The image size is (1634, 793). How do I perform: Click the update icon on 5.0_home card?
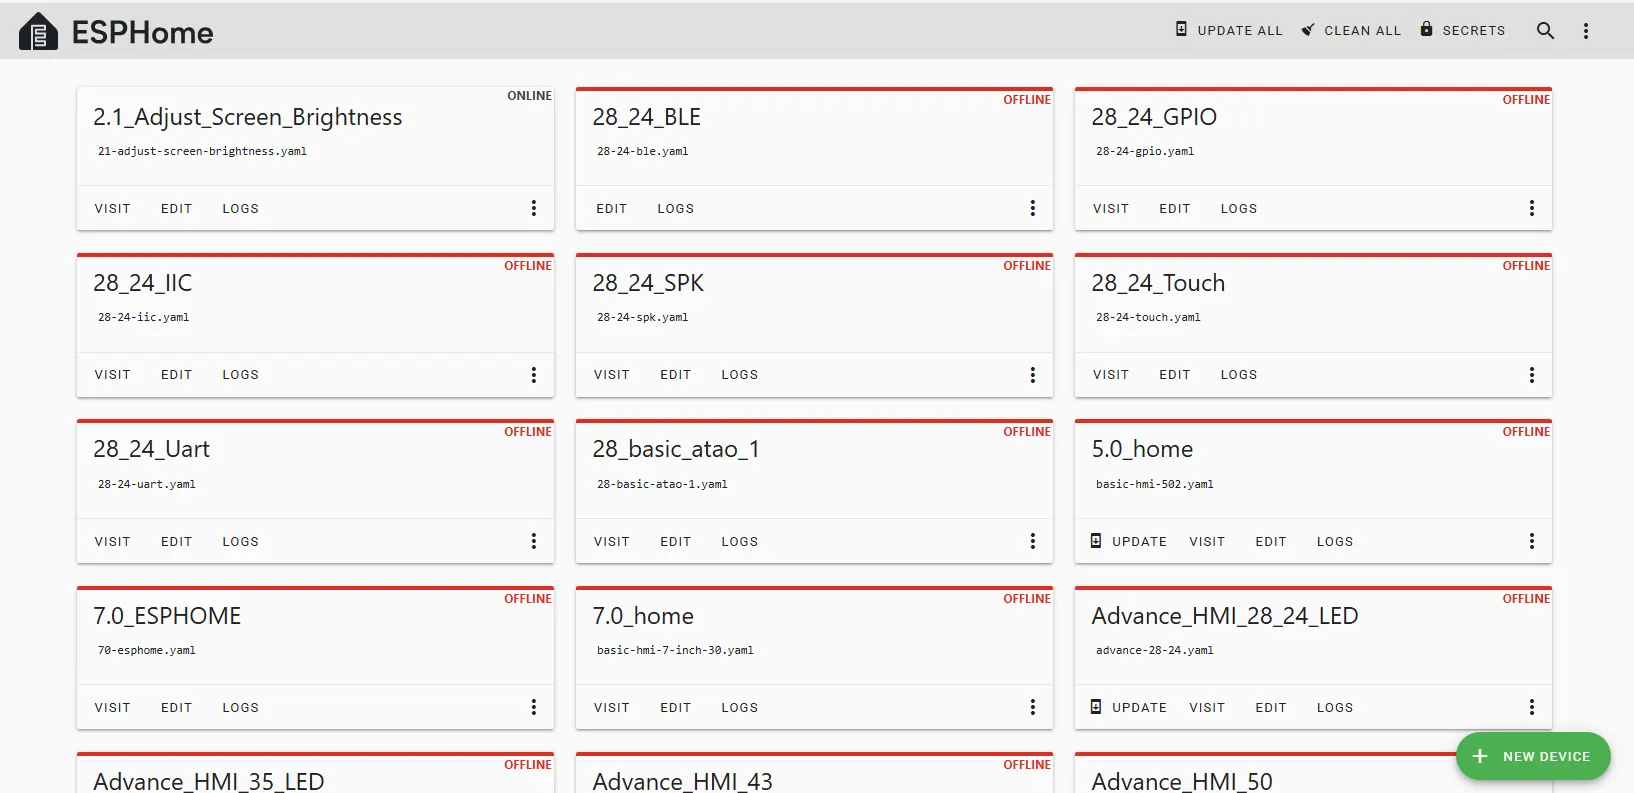point(1096,541)
